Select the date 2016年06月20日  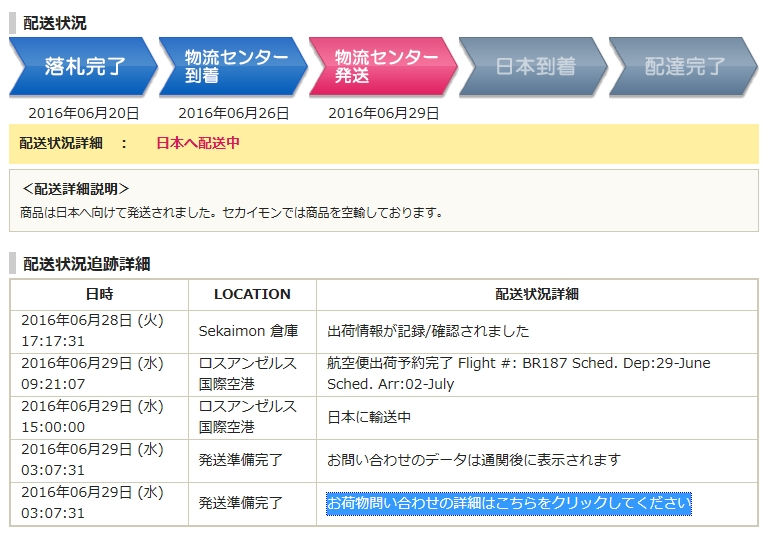[x=84, y=113]
